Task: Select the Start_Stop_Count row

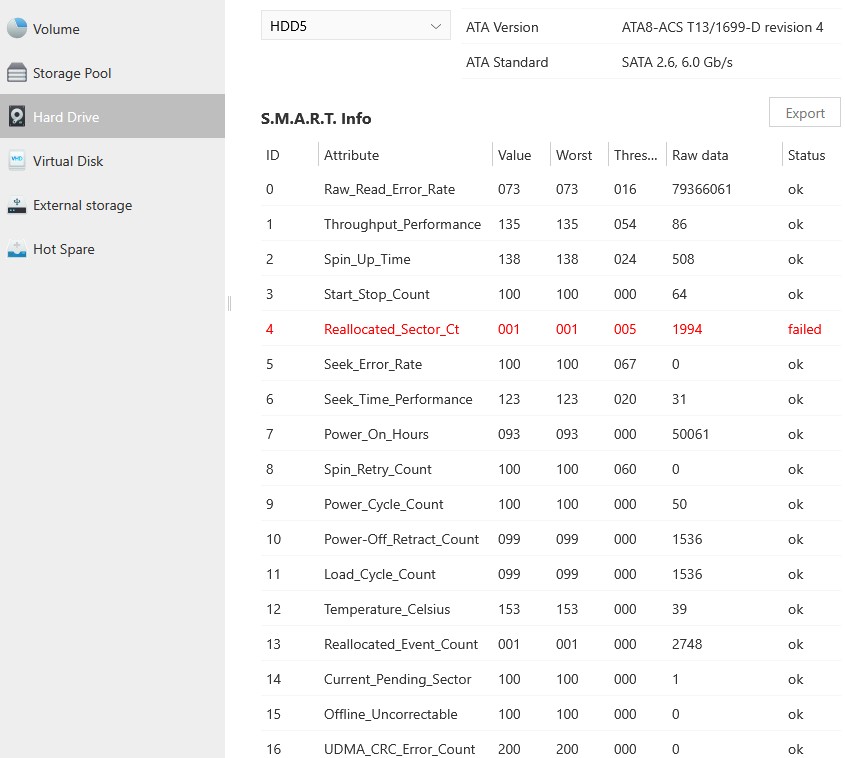Action: (x=551, y=294)
